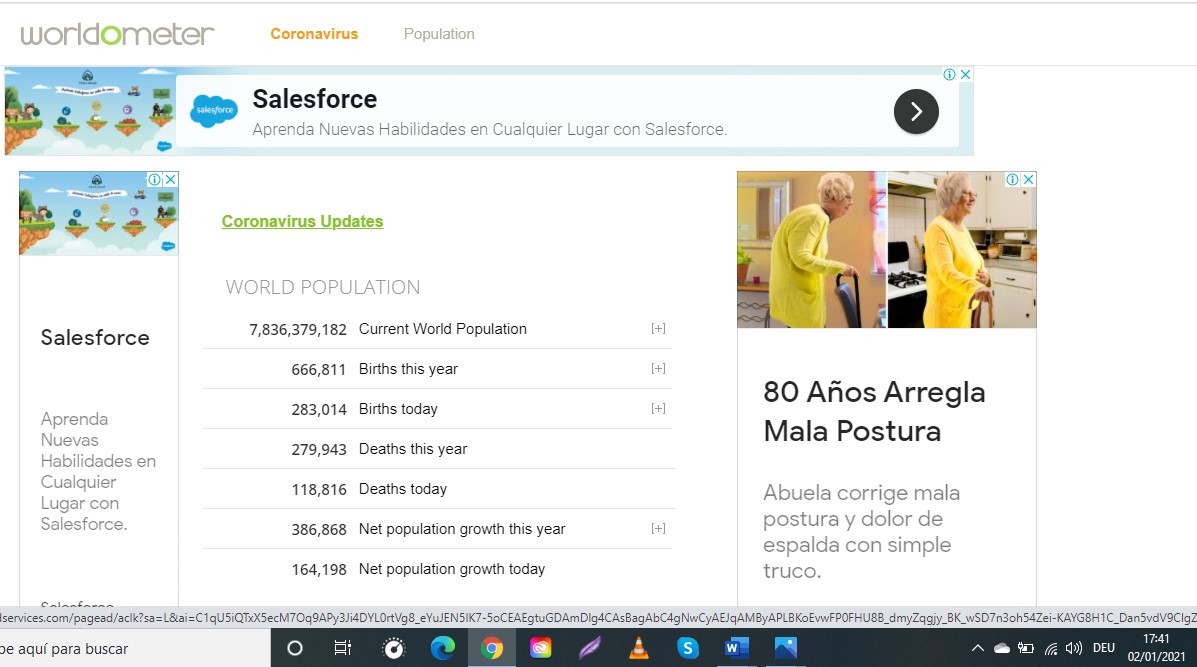Click the volume icon in system tray
Viewport: 1197px width, 667px height.
(1074, 649)
